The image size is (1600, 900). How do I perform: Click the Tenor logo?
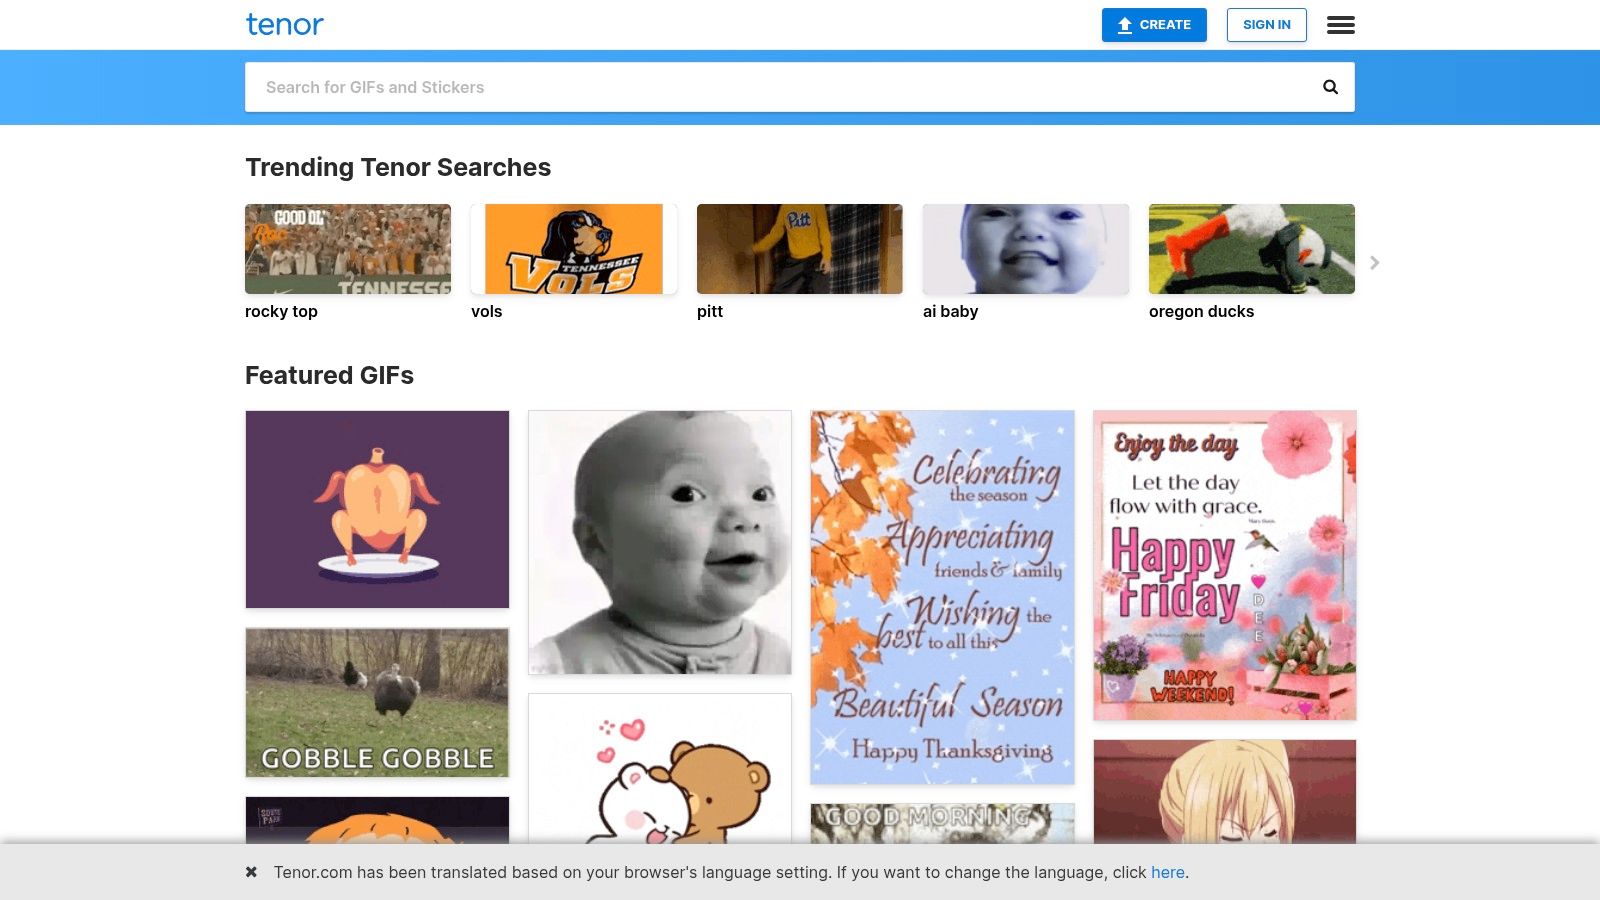coord(284,25)
